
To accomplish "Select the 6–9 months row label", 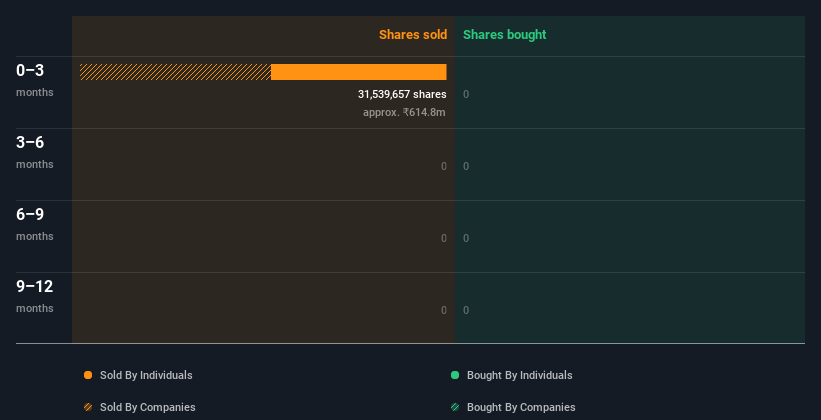I will click(35, 223).
